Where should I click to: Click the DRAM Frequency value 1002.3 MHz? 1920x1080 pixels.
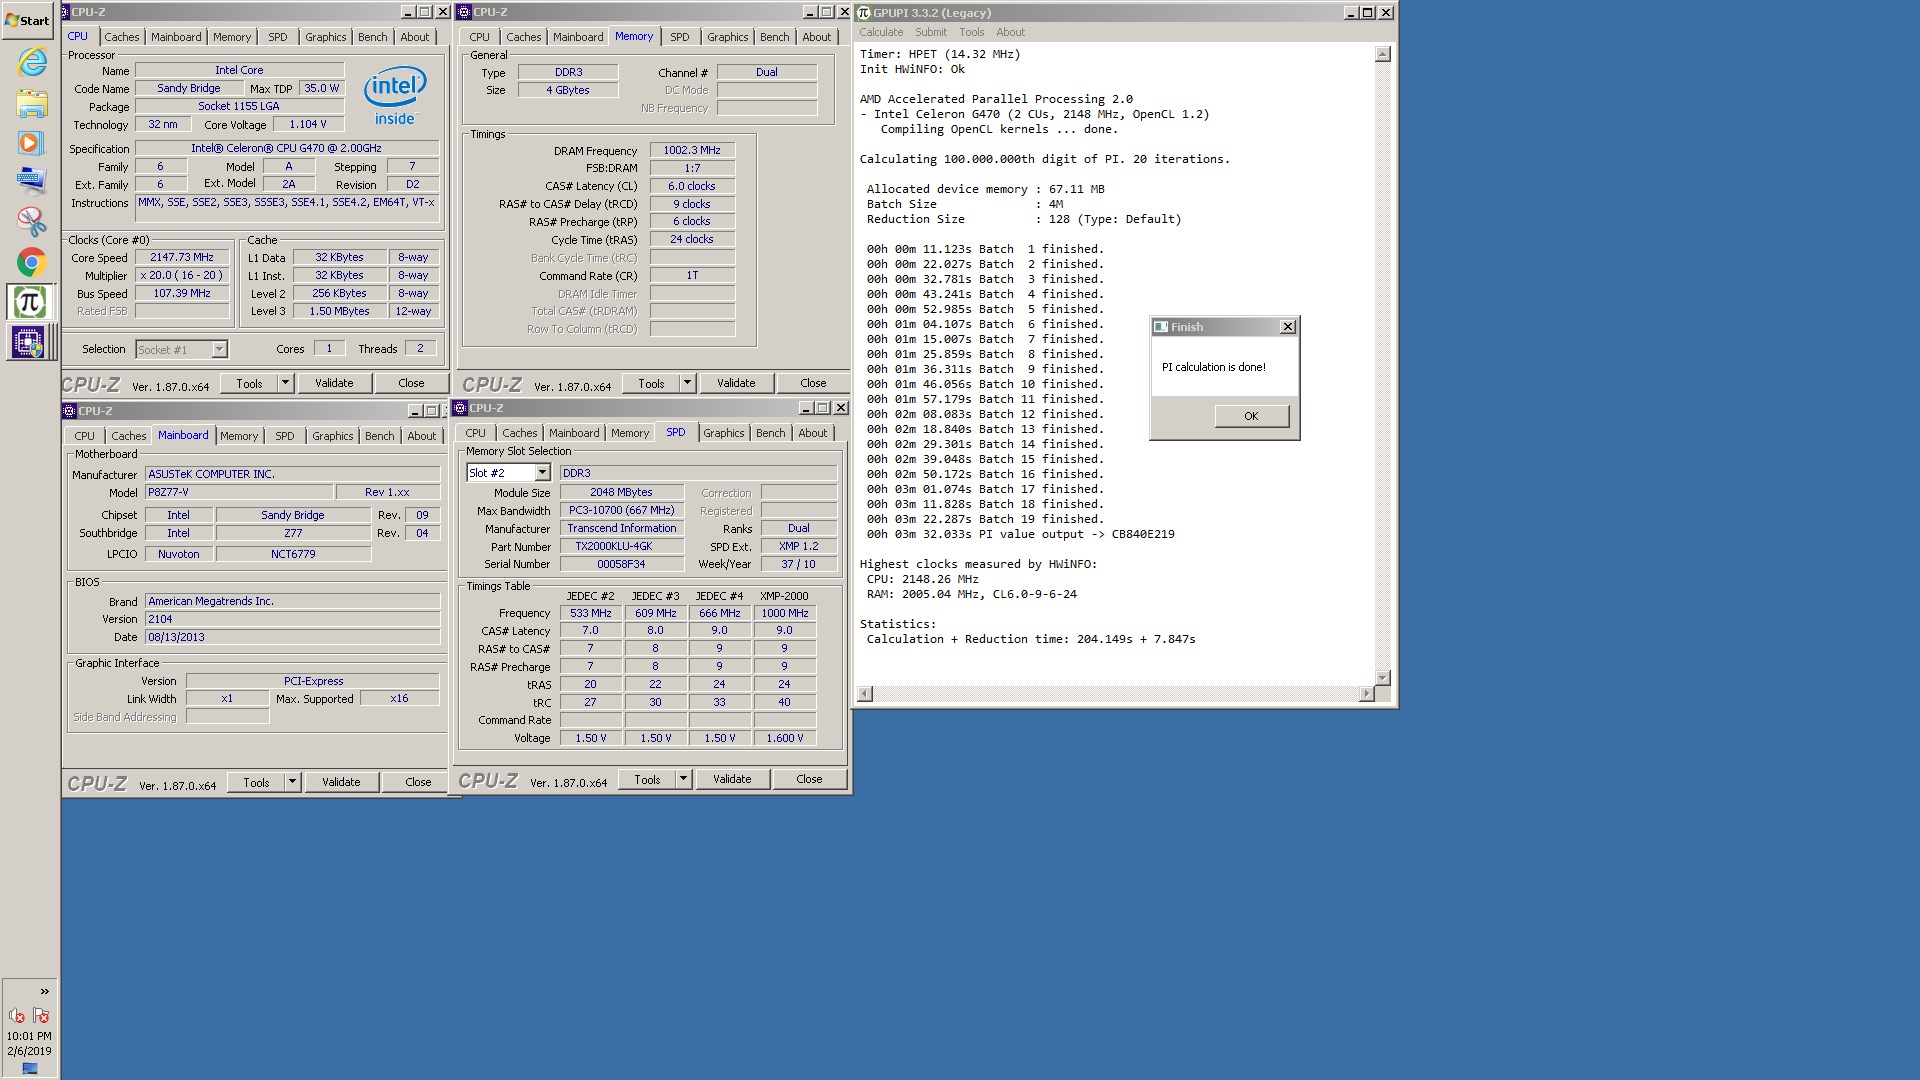(692, 150)
